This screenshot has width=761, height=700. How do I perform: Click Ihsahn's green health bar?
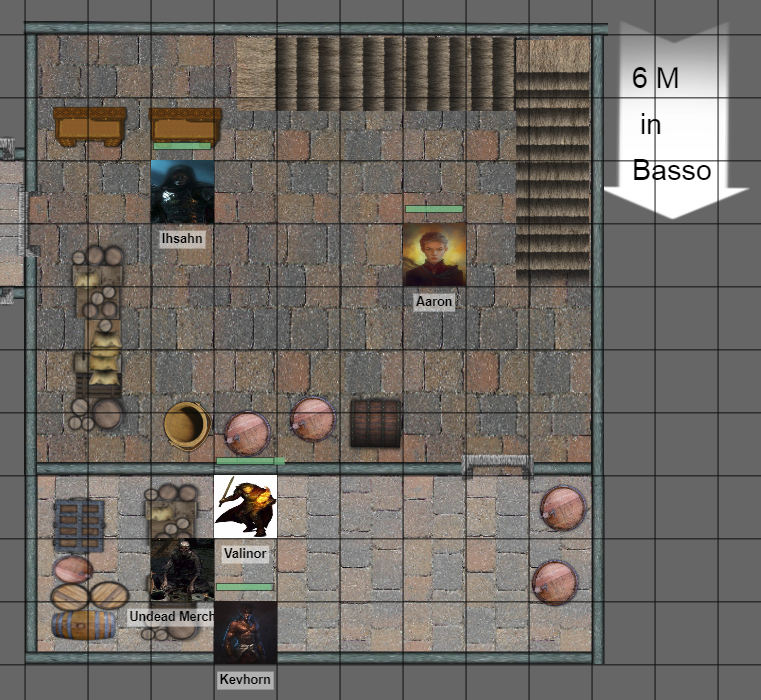click(182, 146)
